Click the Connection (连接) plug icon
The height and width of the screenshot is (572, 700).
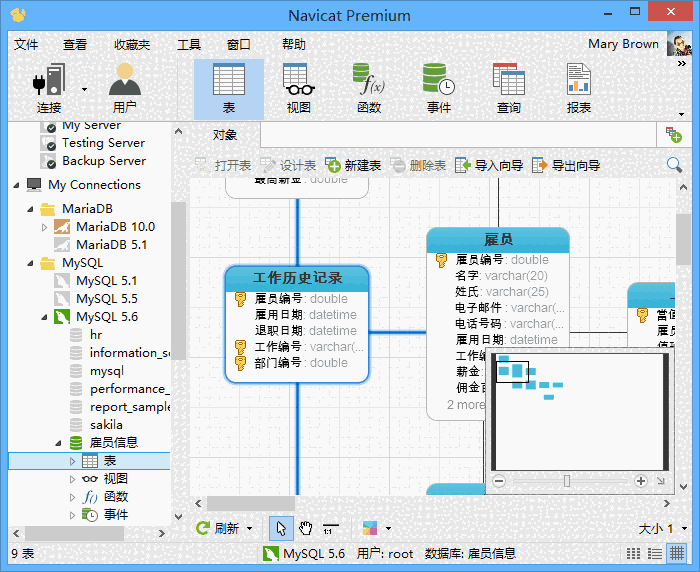(x=49, y=79)
